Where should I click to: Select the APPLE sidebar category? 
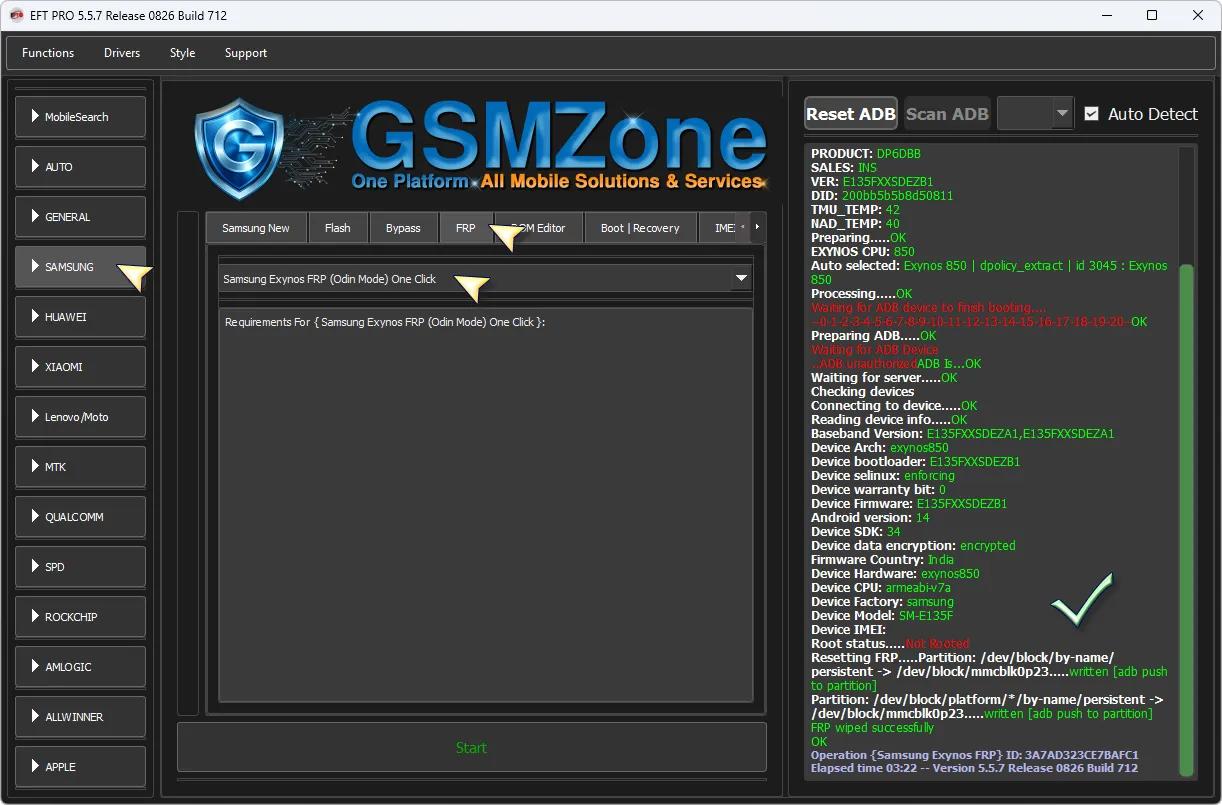click(x=80, y=767)
